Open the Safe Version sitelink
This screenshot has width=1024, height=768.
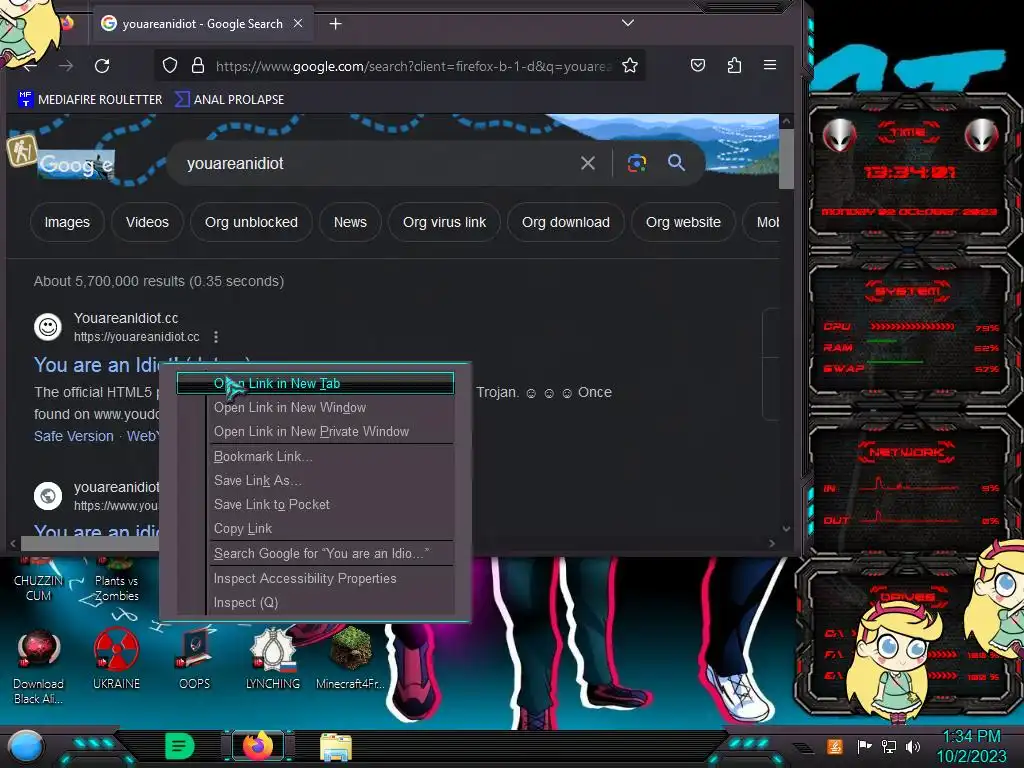pyautogui.click(x=74, y=436)
